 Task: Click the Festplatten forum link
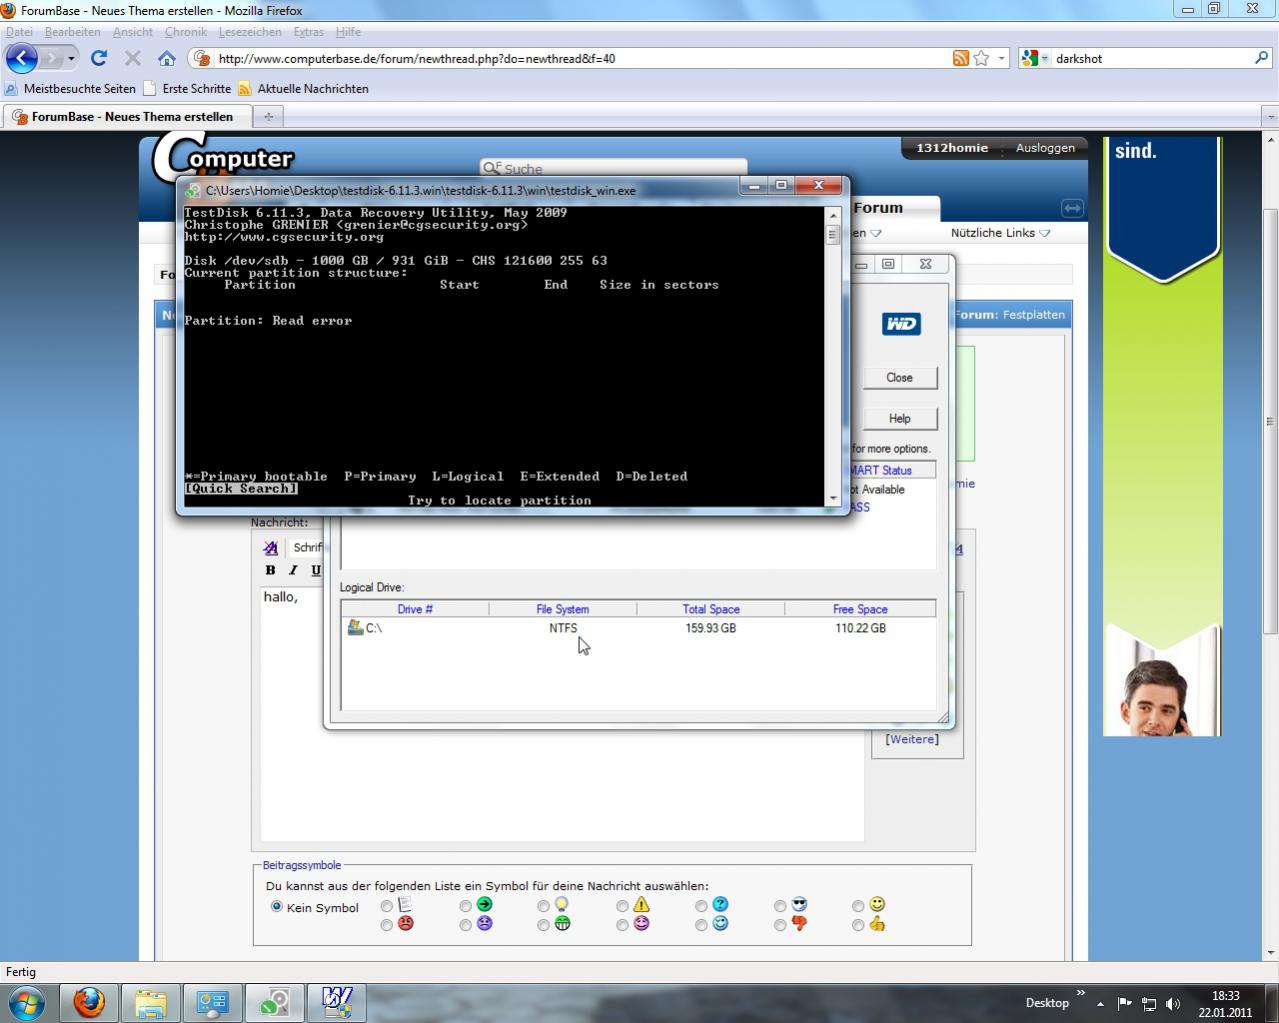(x=1034, y=314)
